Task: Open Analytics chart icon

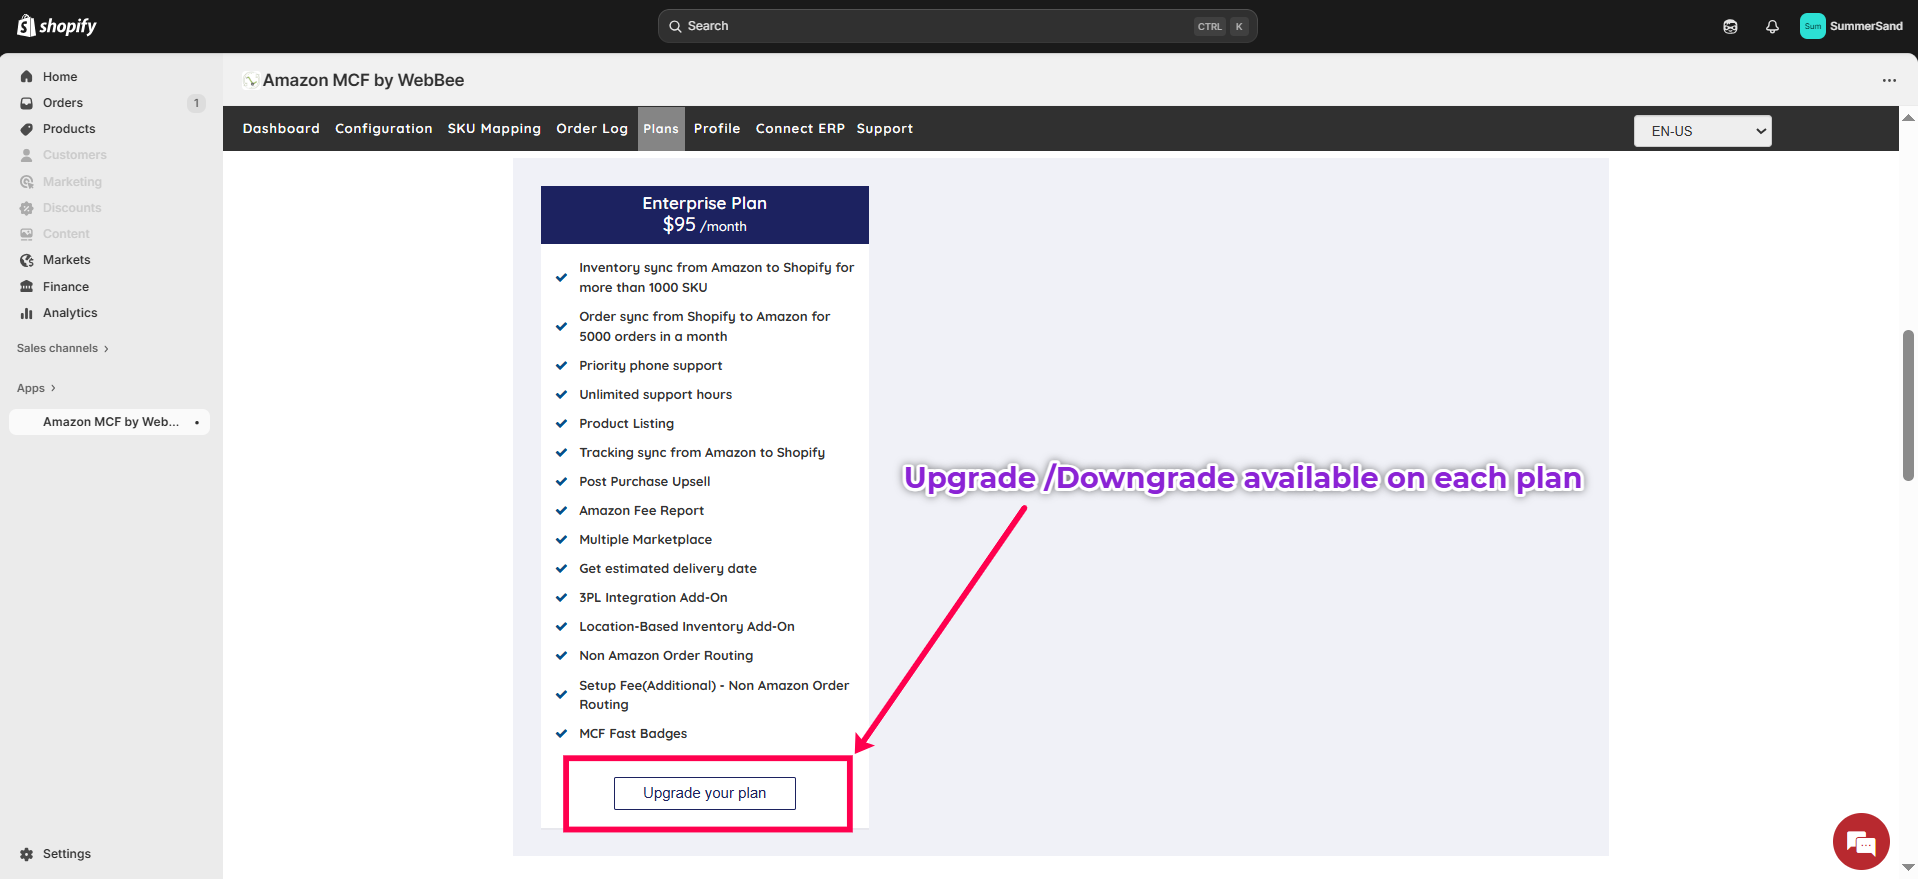Action: [x=27, y=313]
